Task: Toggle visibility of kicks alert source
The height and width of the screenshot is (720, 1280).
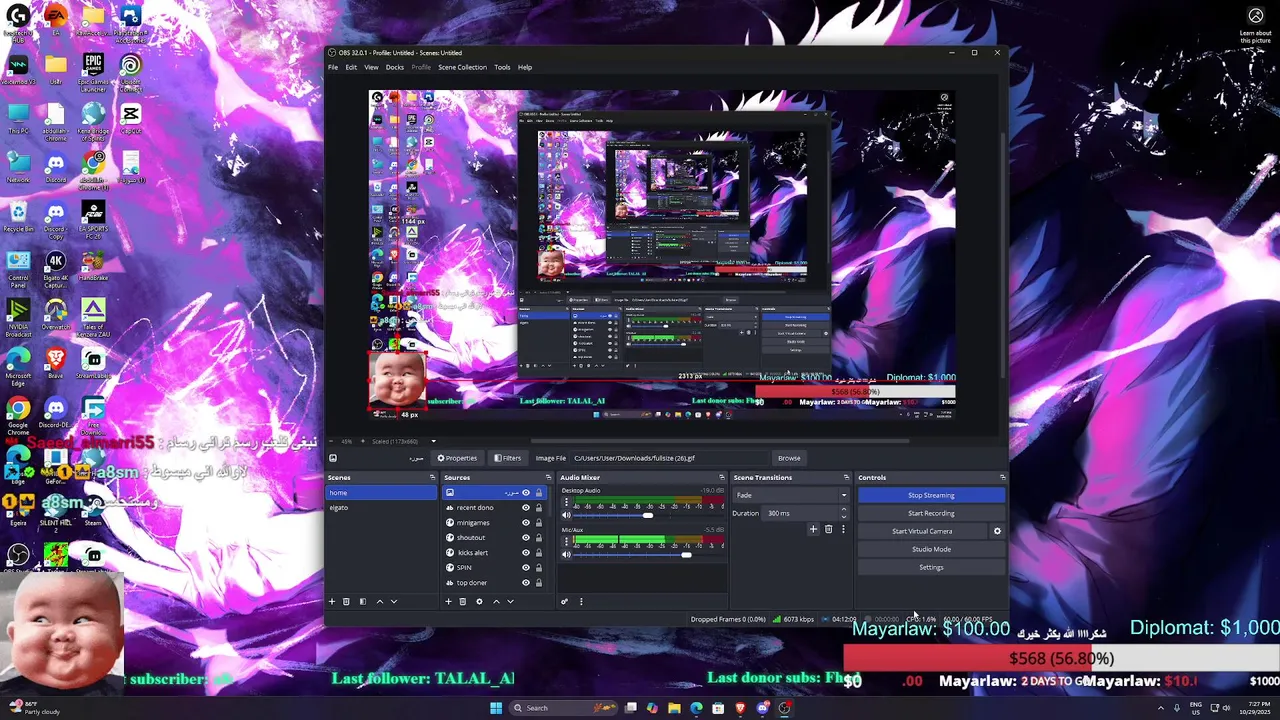Action: [x=526, y=552]
